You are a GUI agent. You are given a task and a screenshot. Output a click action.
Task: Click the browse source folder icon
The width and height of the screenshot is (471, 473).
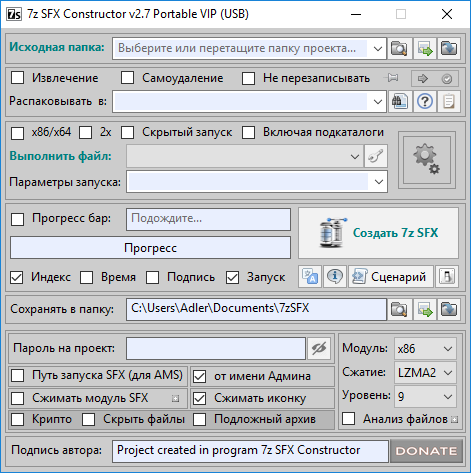pos(399,48)
